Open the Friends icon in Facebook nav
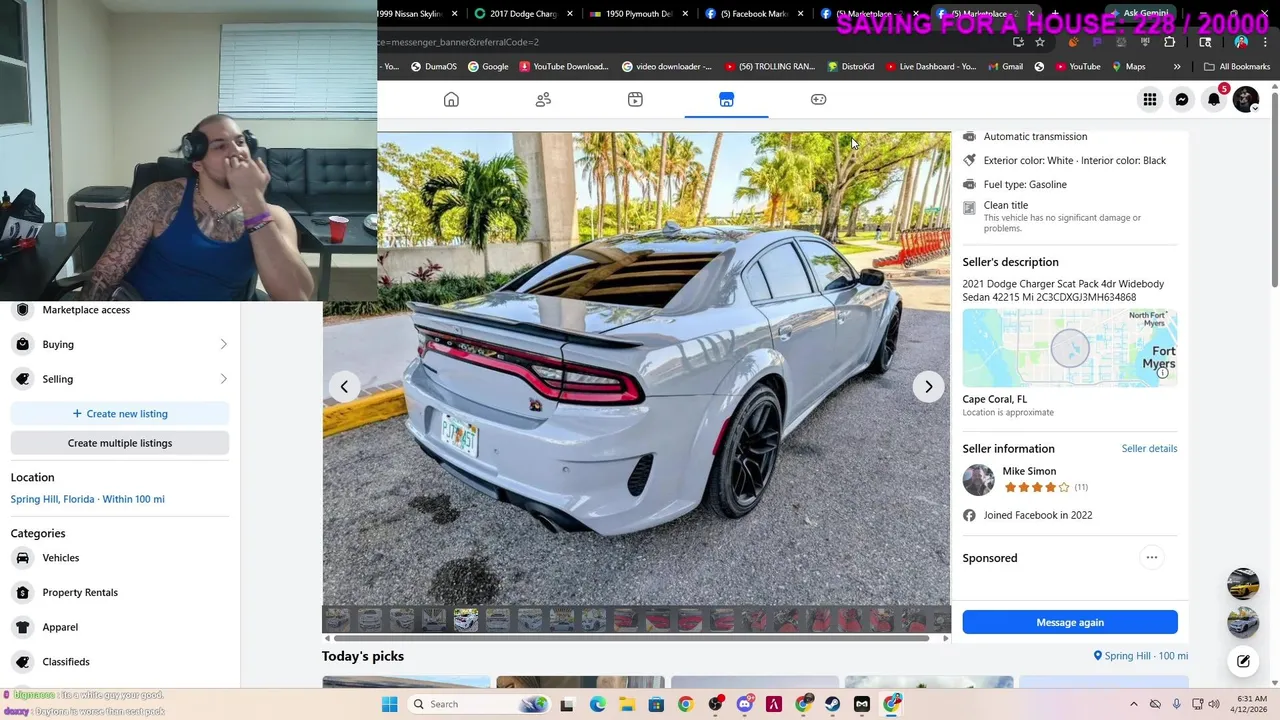Image resolution: width=1280 pixels, height=720 pixels. click(543, 99)
